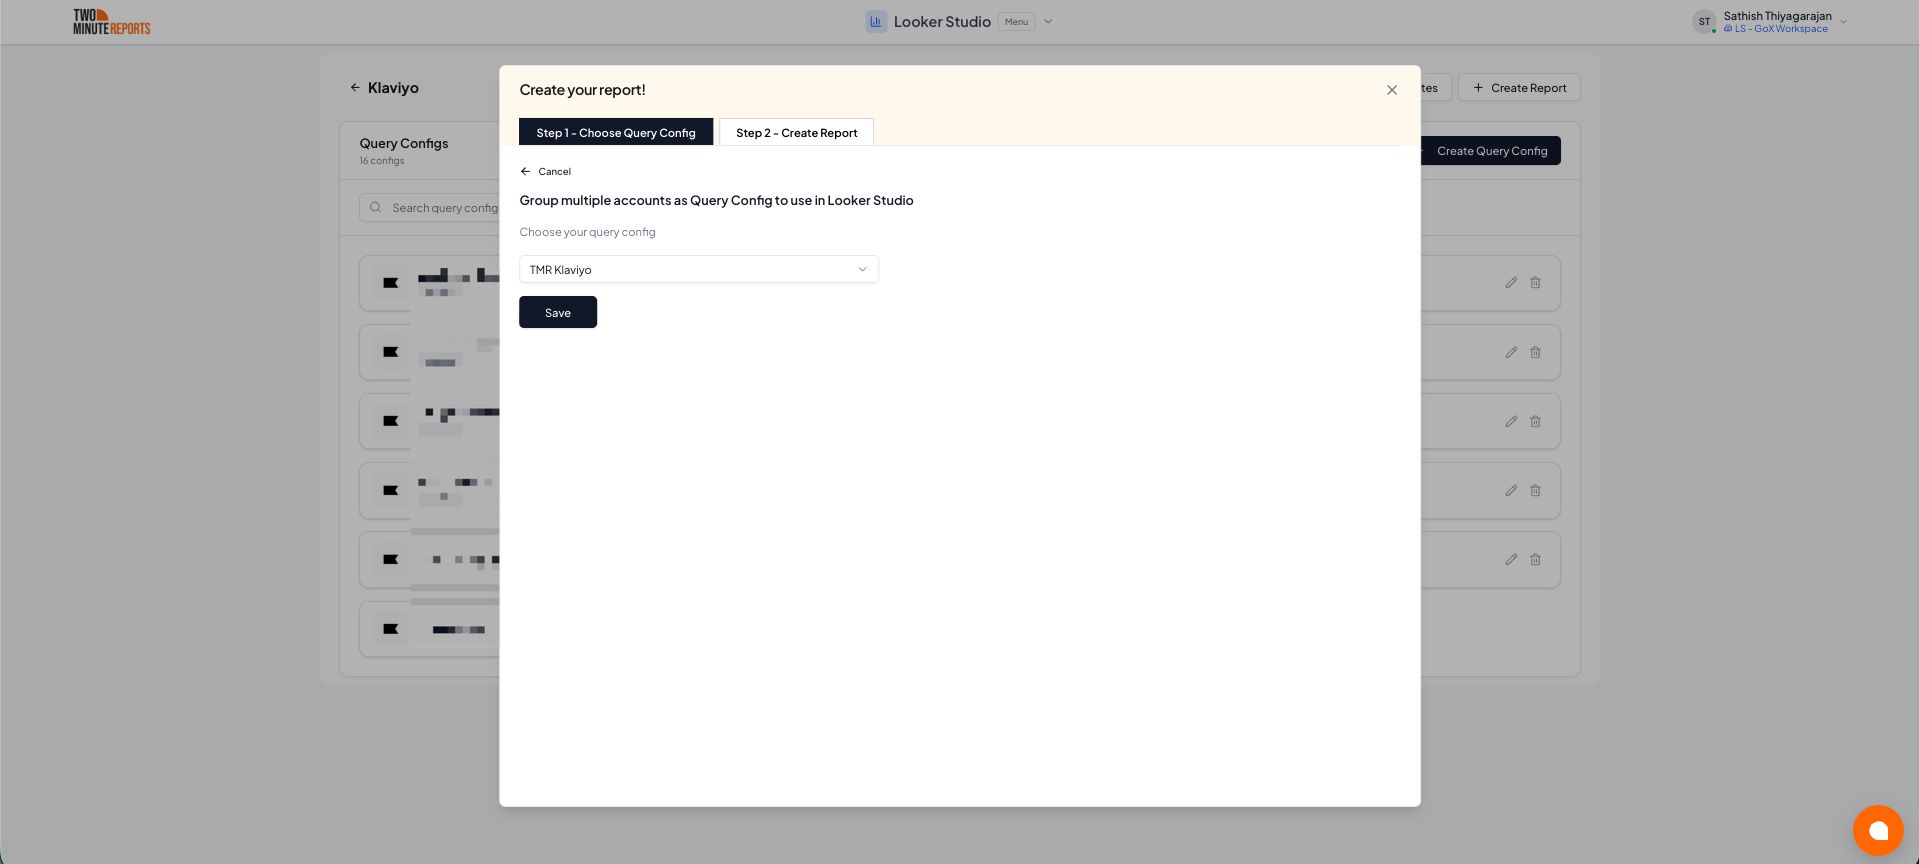Click the Search query config field
This screenshot has width=1919, height=864.
[430, 208]
